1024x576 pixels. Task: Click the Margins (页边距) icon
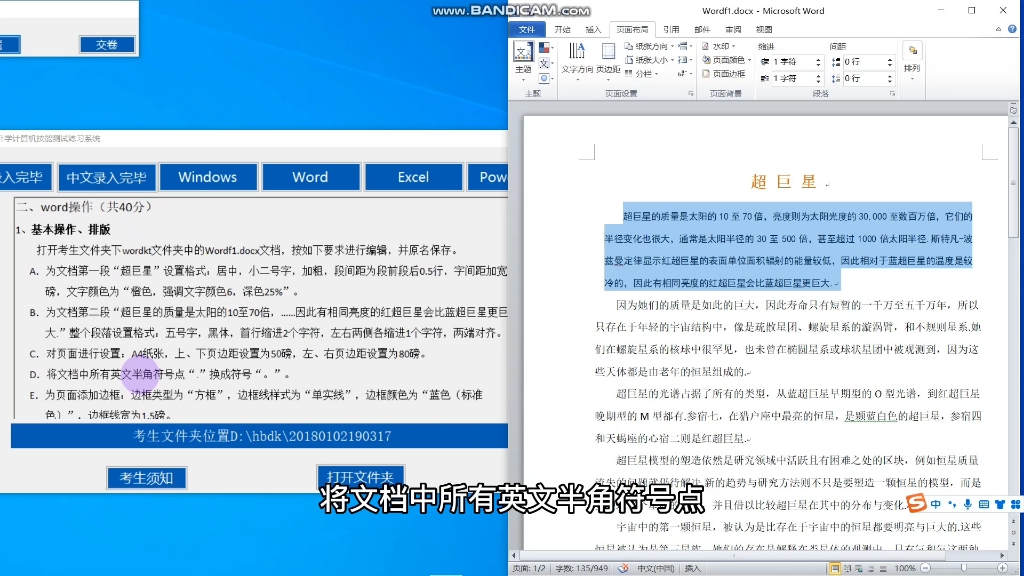pyautogui.click(x=608, y=58)
